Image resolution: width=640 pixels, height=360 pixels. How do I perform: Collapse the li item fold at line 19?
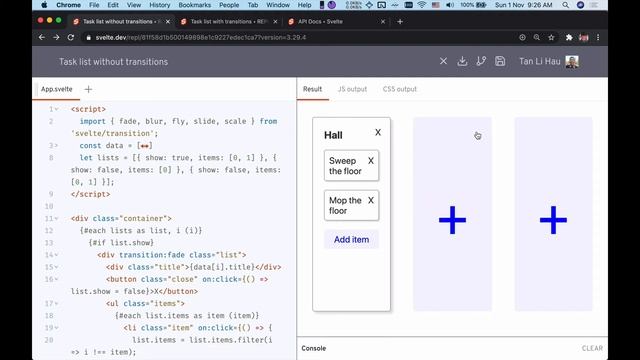[57, 327]
